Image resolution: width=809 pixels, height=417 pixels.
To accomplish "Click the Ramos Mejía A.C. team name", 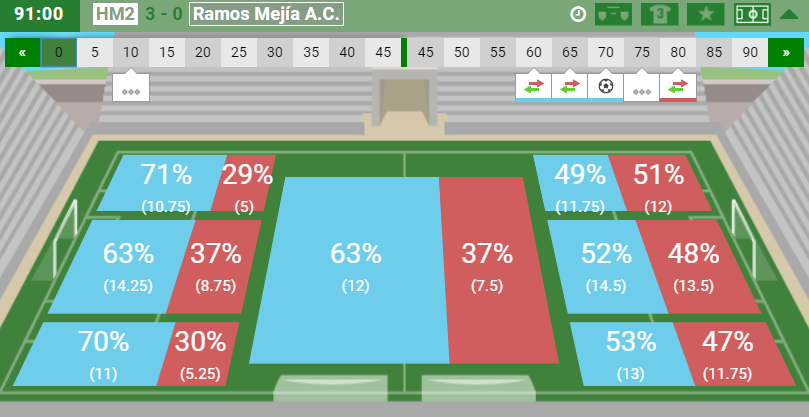I will click(266, 14).
